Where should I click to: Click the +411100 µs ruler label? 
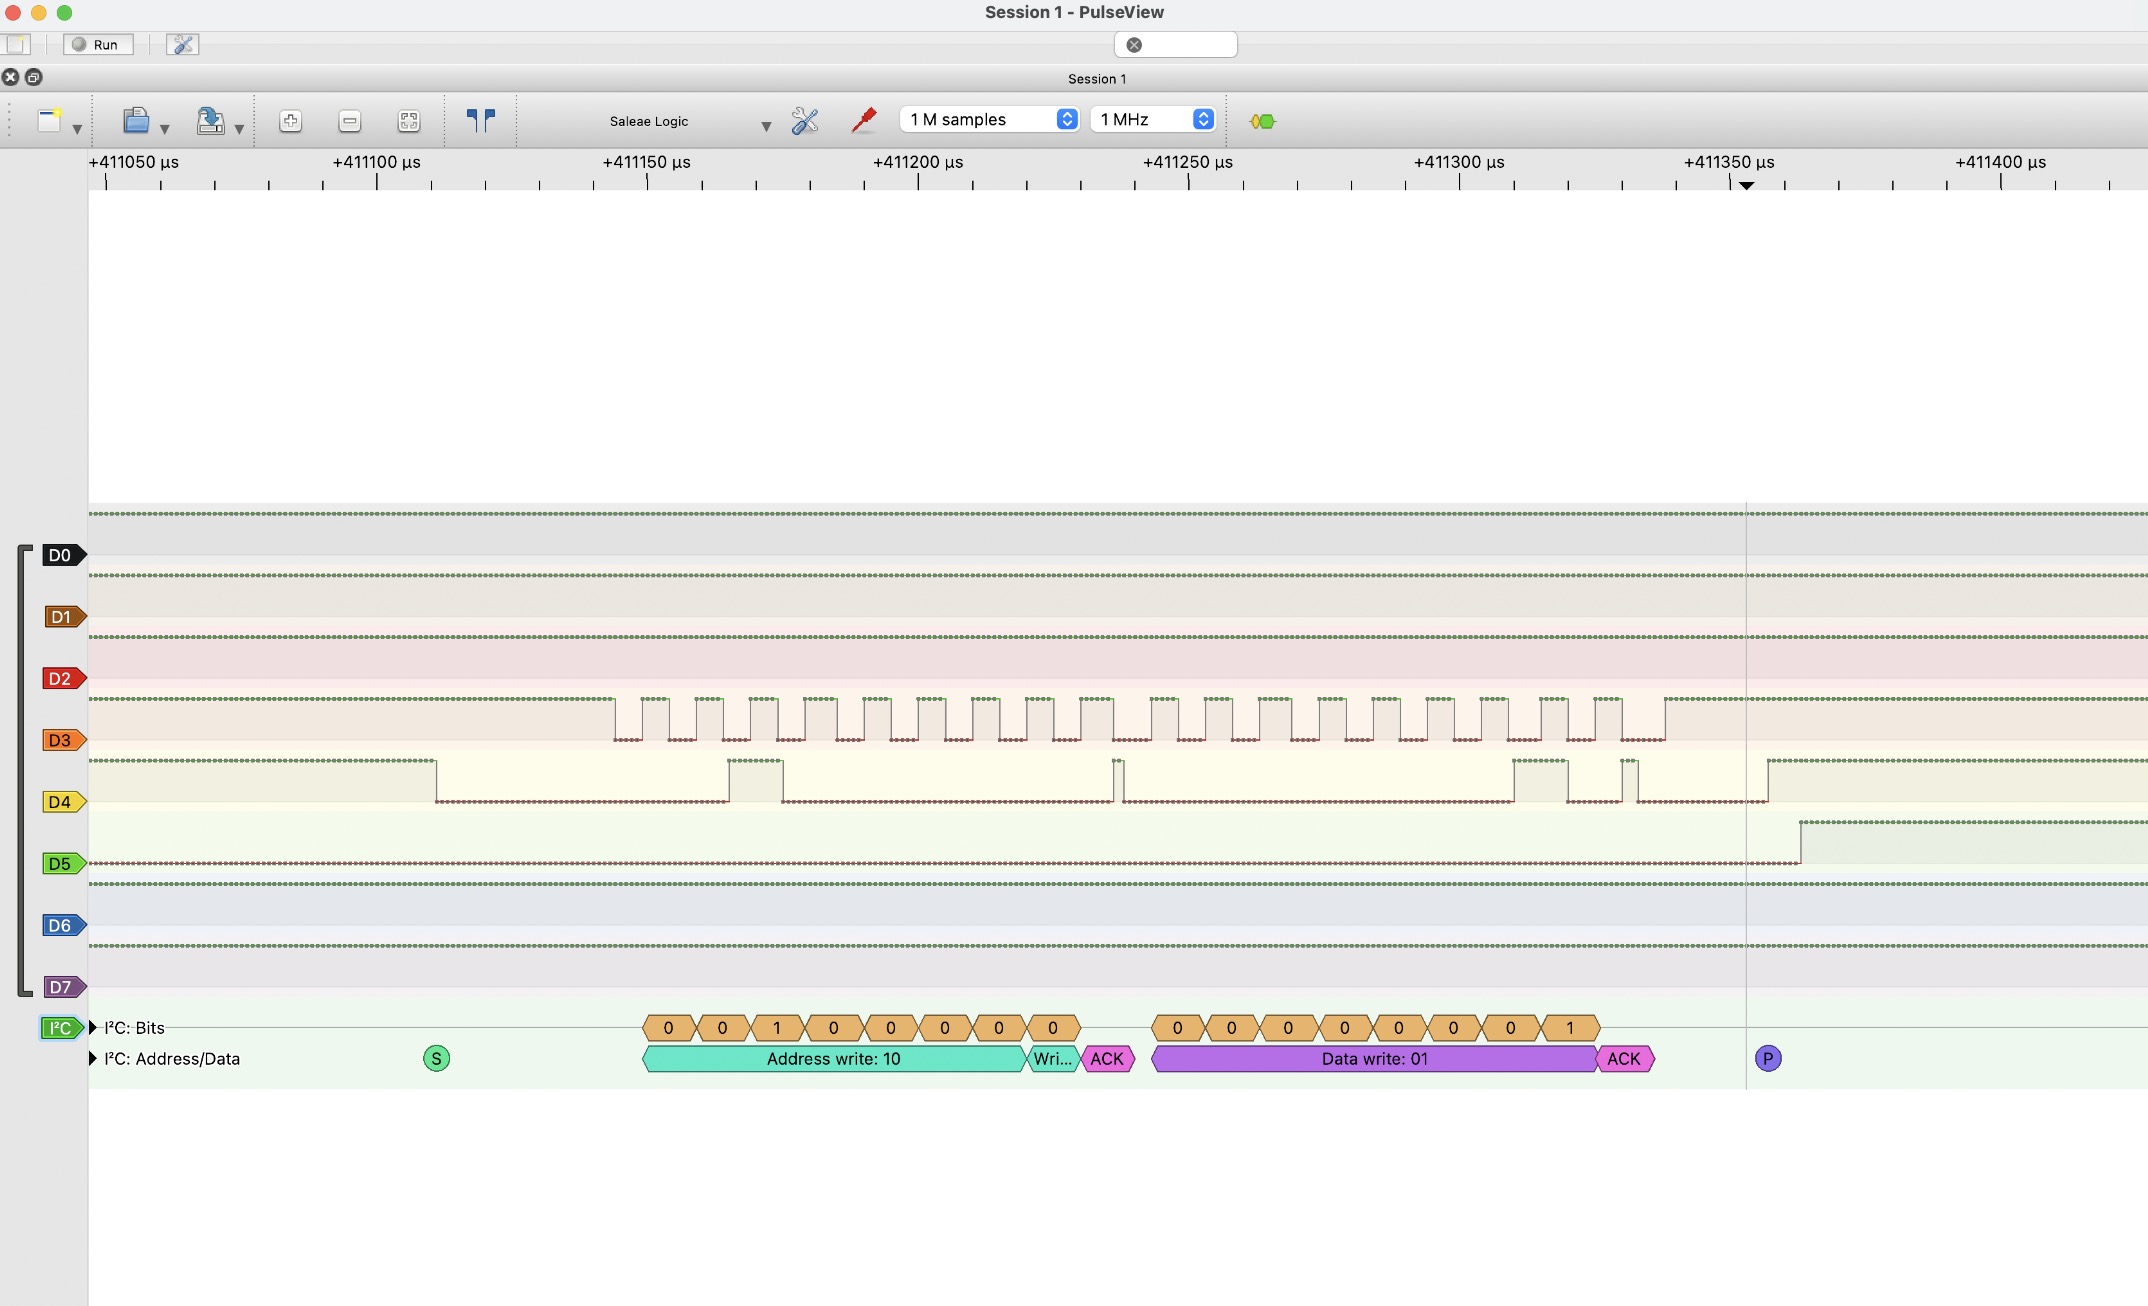376,162
